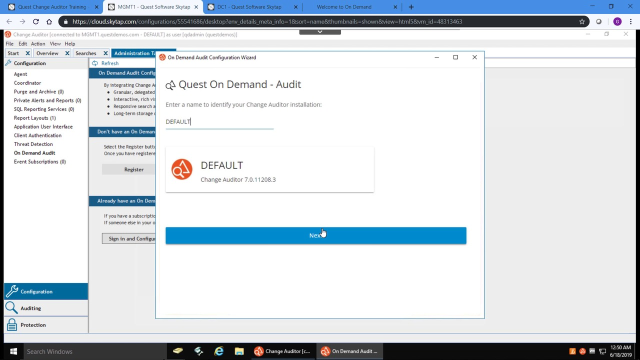This screenshot has height=360, width=640.
Task: Open Internet Explorer from the taskbar
Action: [219, 351]
